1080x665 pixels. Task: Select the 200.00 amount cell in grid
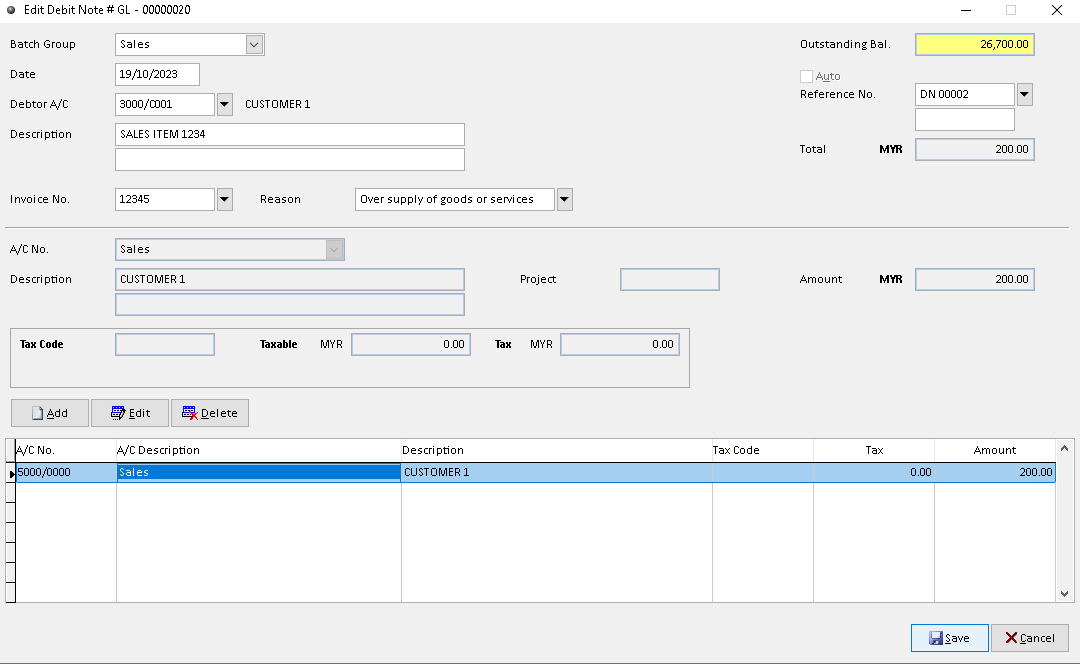(x=995, y=473)
